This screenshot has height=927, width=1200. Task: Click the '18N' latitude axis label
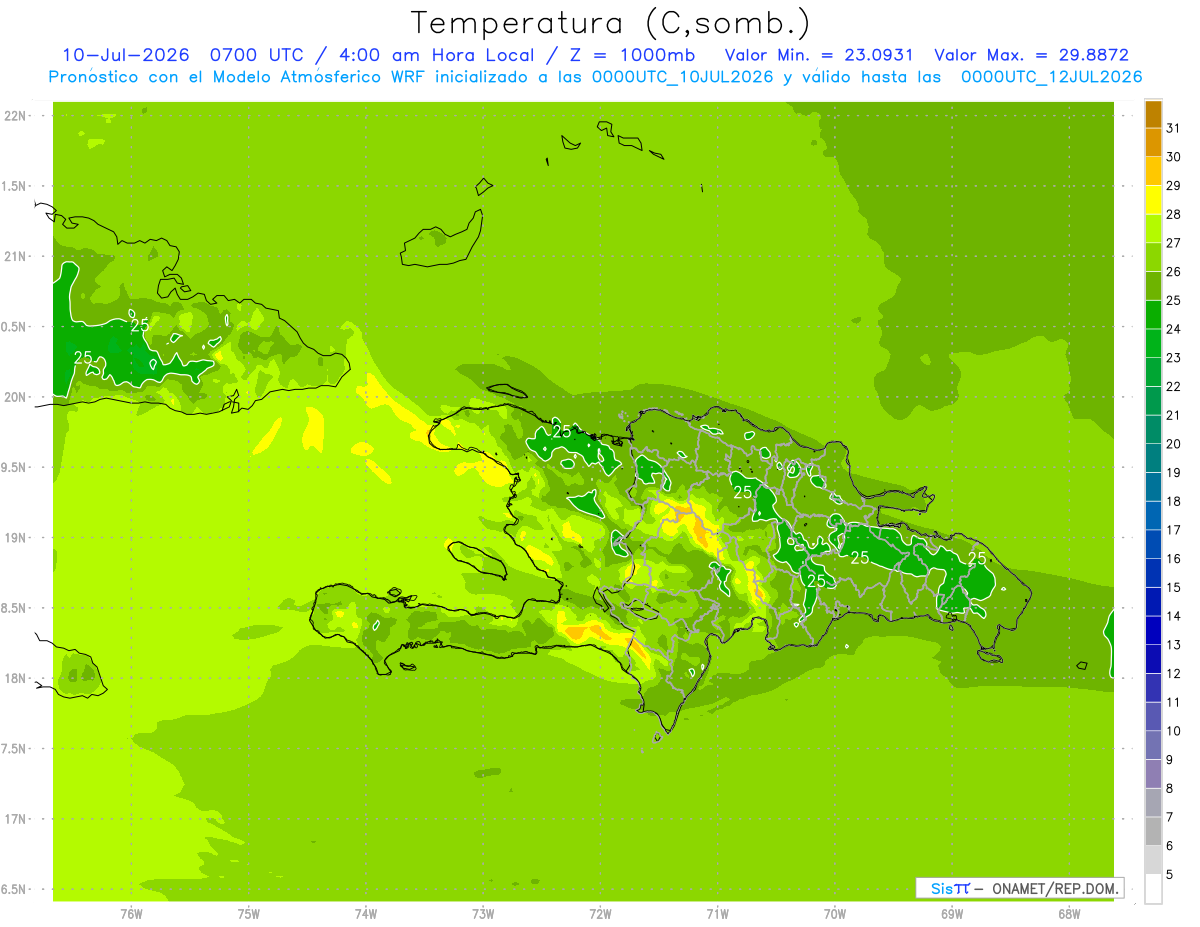coord(16,678)
